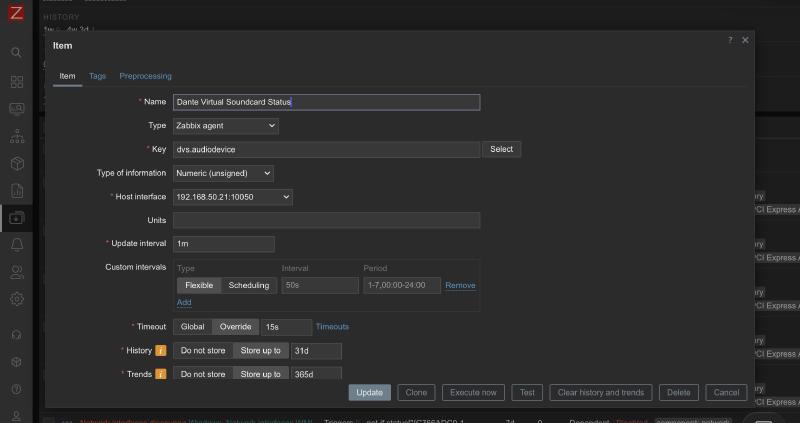Image resolution: width=800 pixels, height=423 pixels.
Task: Choose Do not store for History
Action: click(x=203, y=351)
